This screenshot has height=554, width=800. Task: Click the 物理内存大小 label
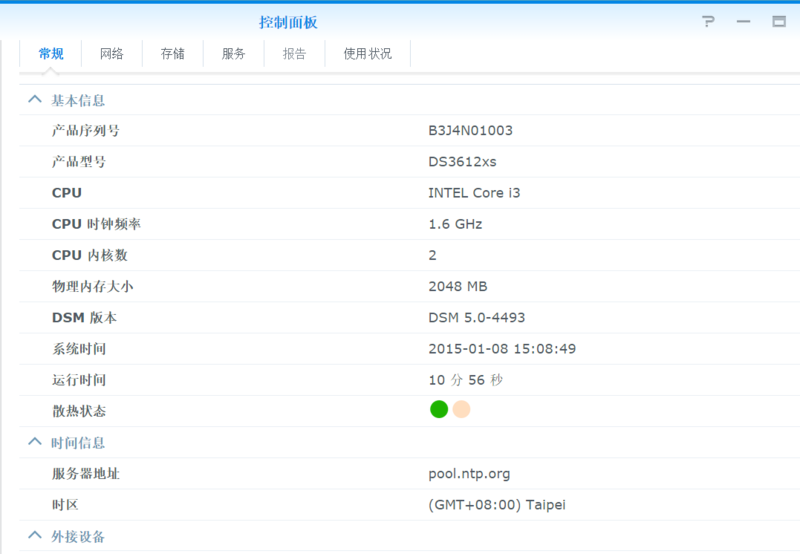tap(92, 286)
